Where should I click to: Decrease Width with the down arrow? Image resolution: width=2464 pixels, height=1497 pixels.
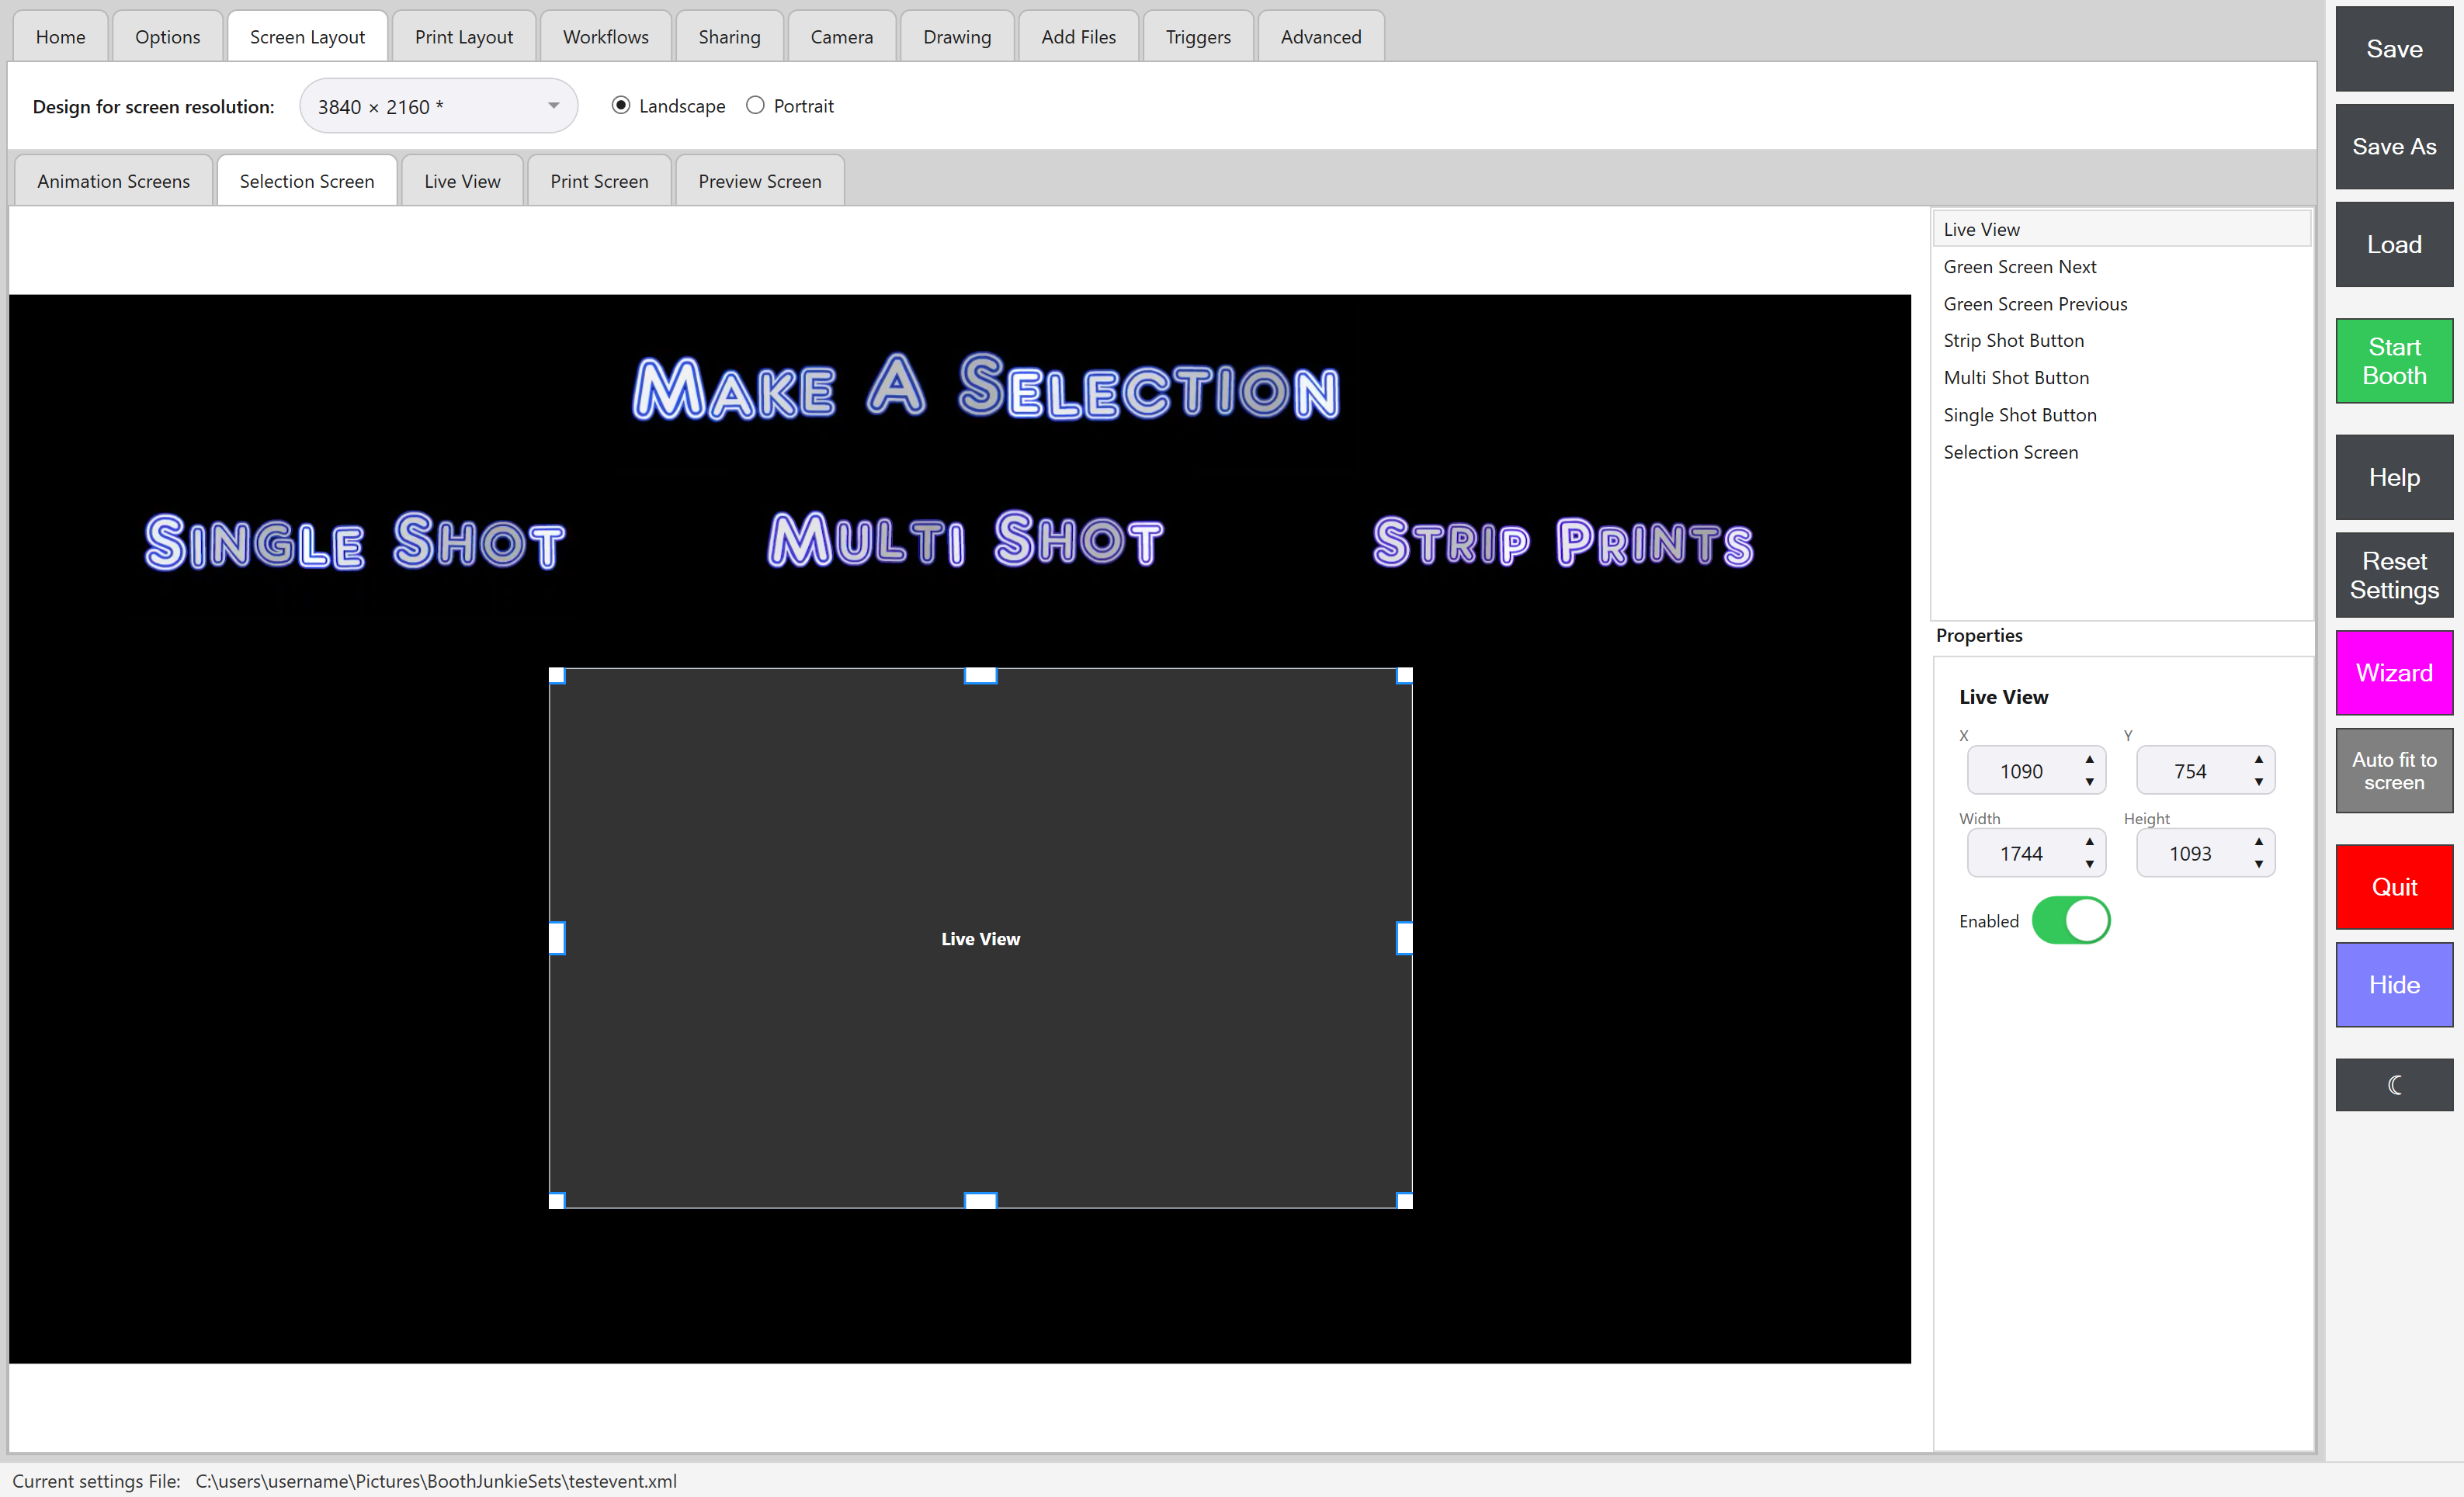pyautogui.click(x=2089, y=864)
